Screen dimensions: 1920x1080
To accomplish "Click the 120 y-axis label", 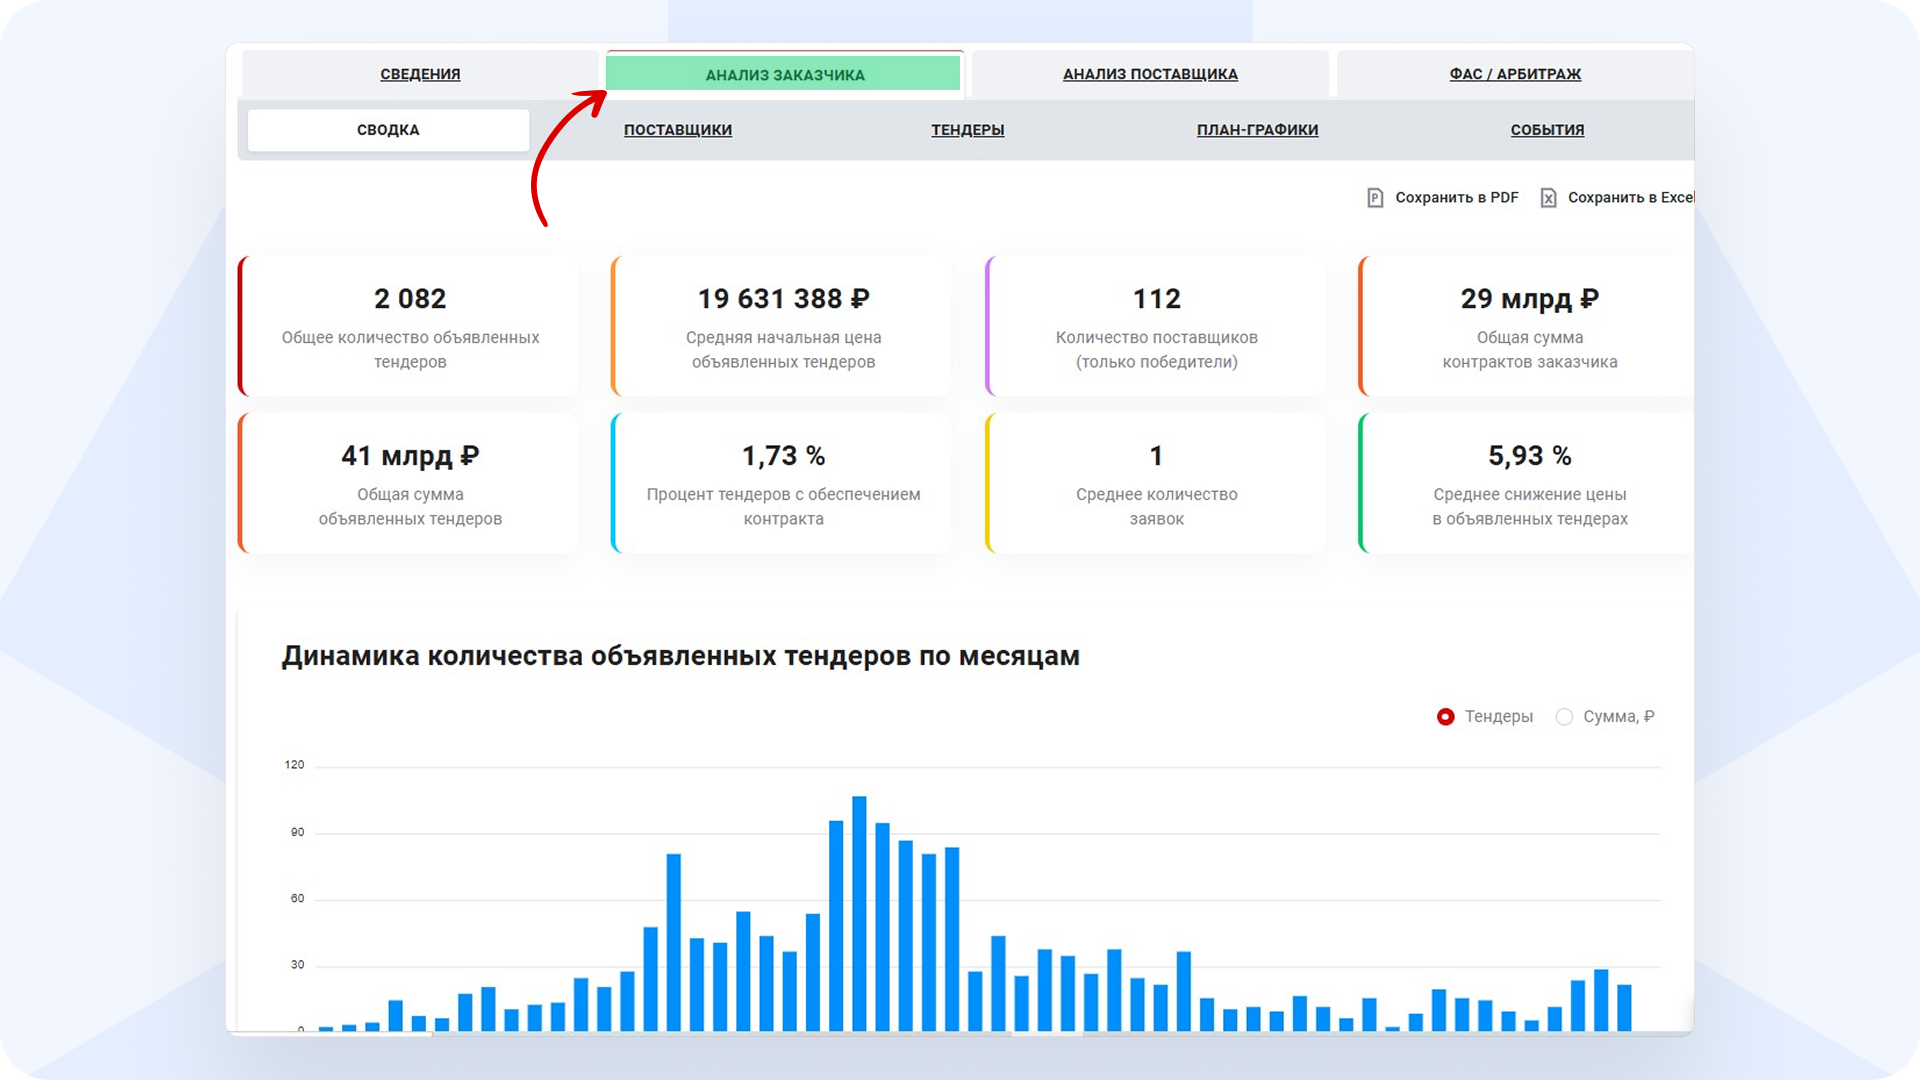I will coord(294,765).
